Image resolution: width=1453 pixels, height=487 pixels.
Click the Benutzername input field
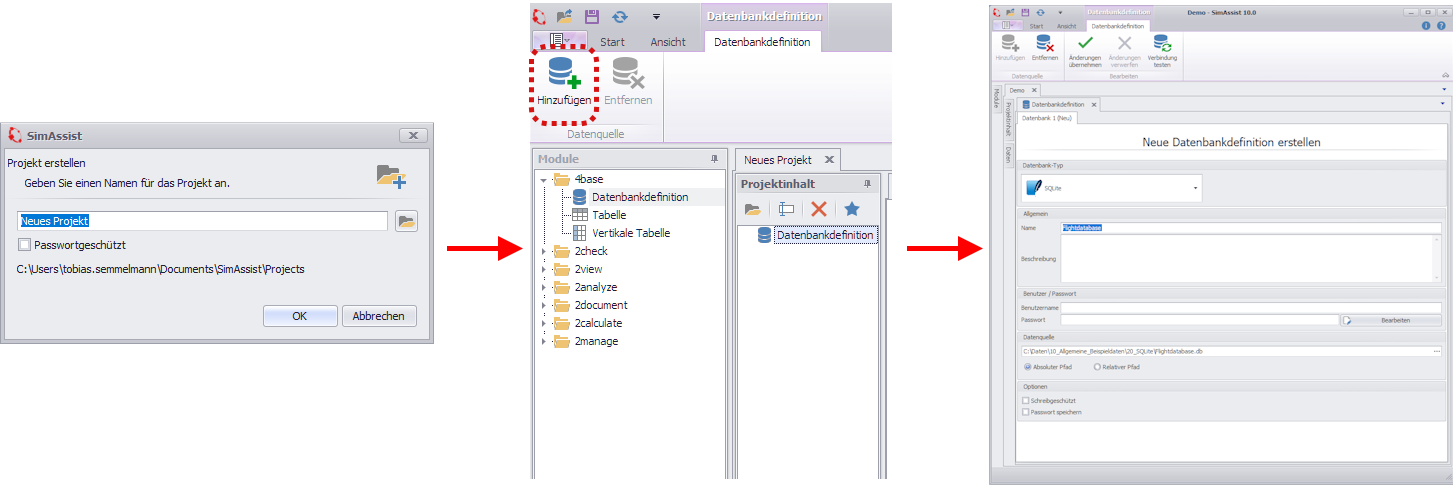pyautogui.click(x=1251, y=308)
